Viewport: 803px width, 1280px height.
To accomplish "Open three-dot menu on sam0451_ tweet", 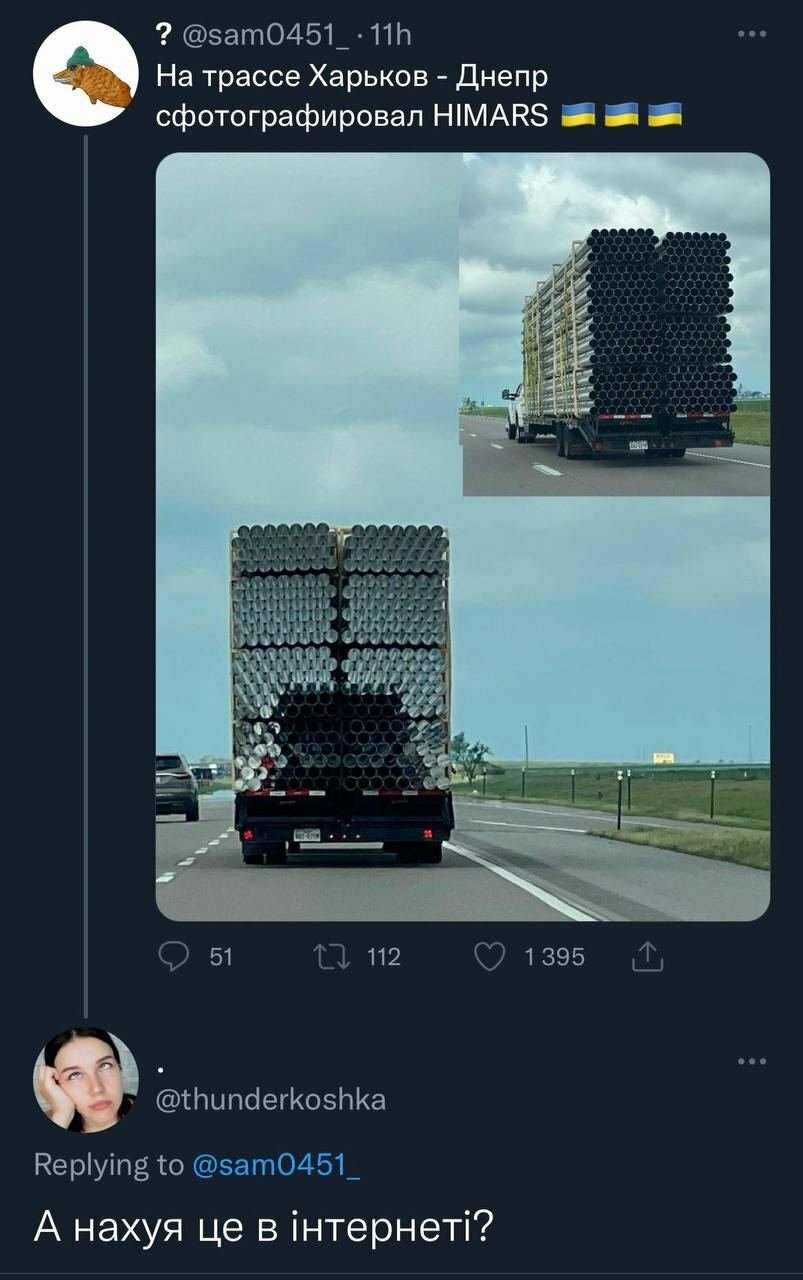I will coord(751,35).
